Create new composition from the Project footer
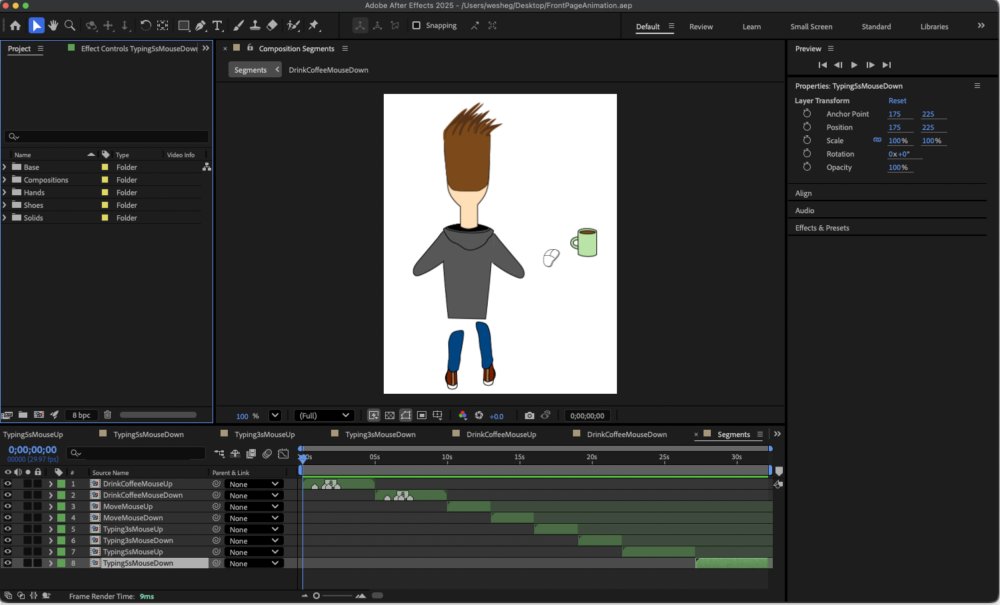 click(38, 415)
